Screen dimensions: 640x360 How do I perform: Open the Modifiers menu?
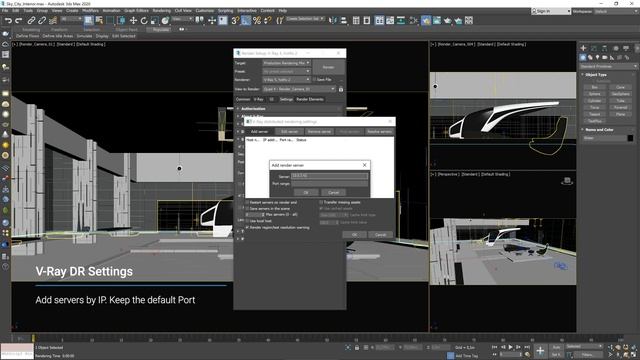(x=91, y=11)
